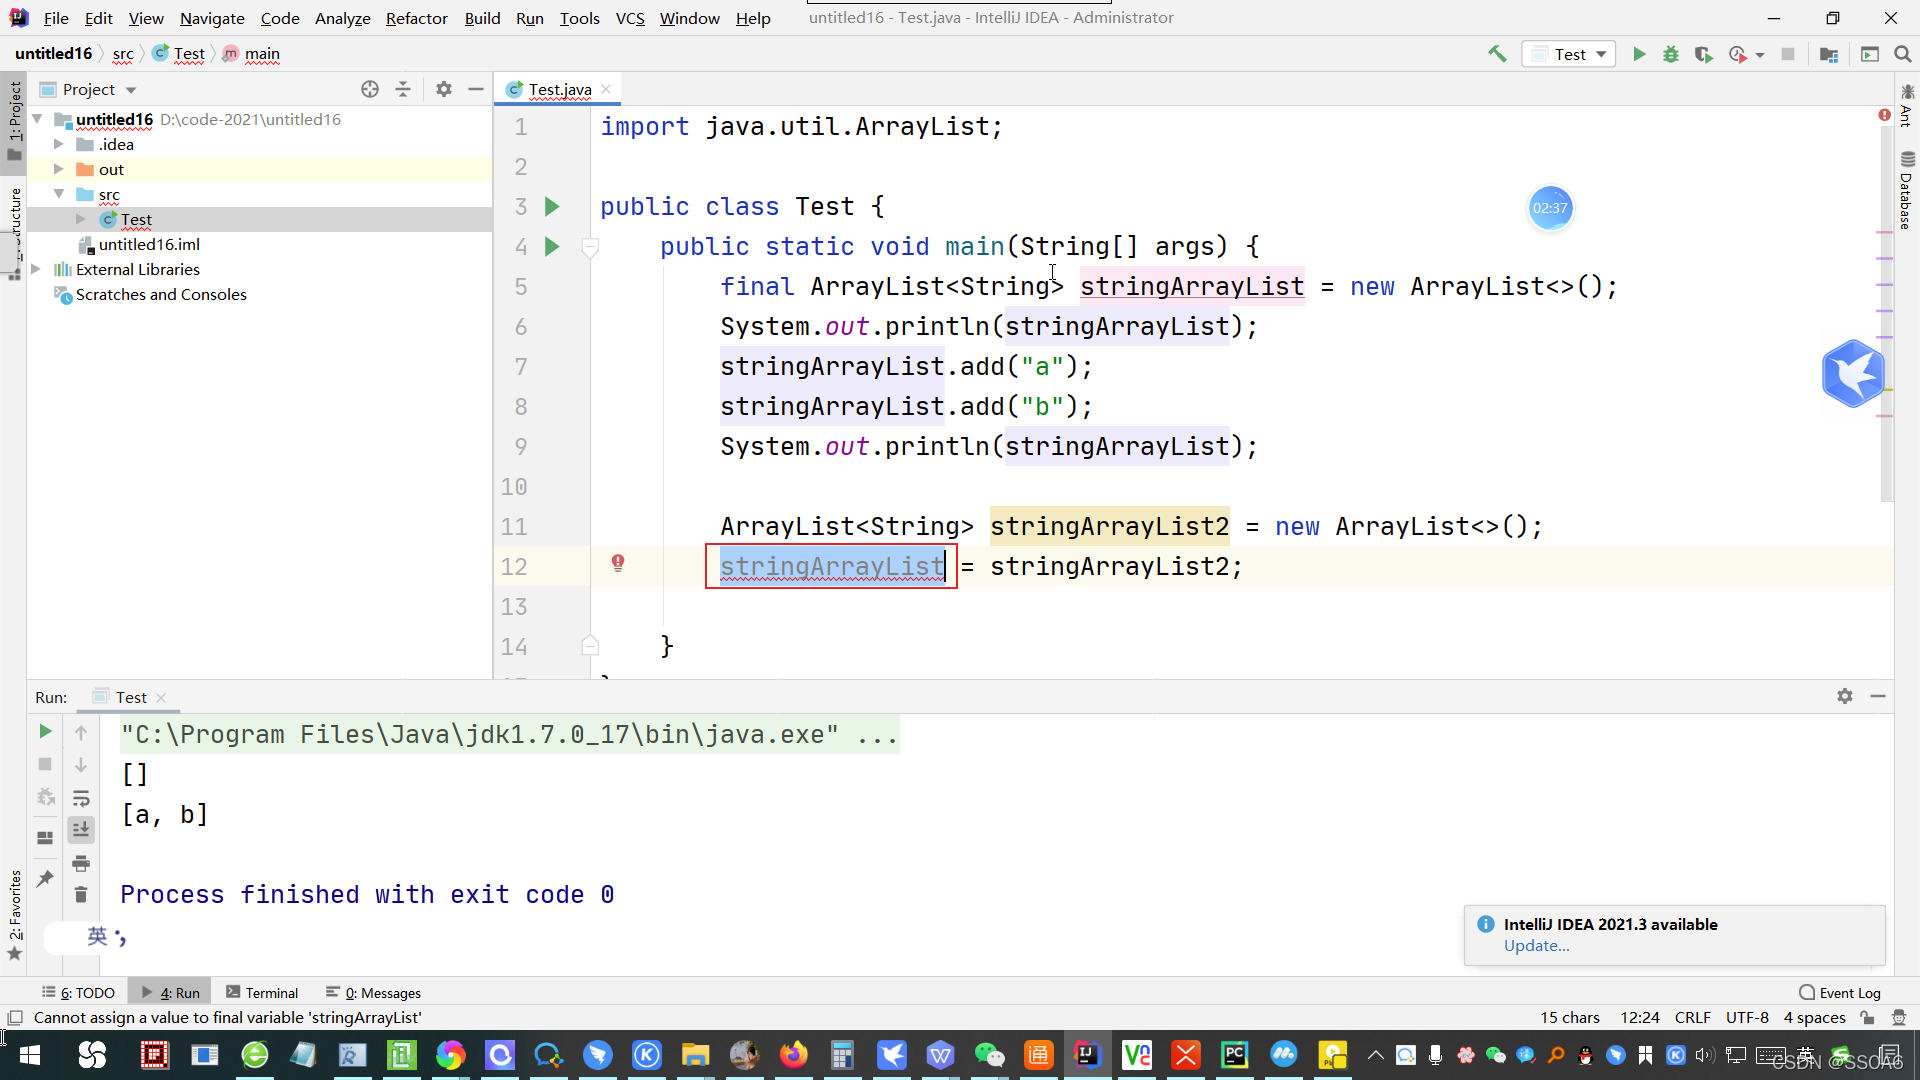Click locate/scroll-from-source target icon in Project panel

coord(370,89)
